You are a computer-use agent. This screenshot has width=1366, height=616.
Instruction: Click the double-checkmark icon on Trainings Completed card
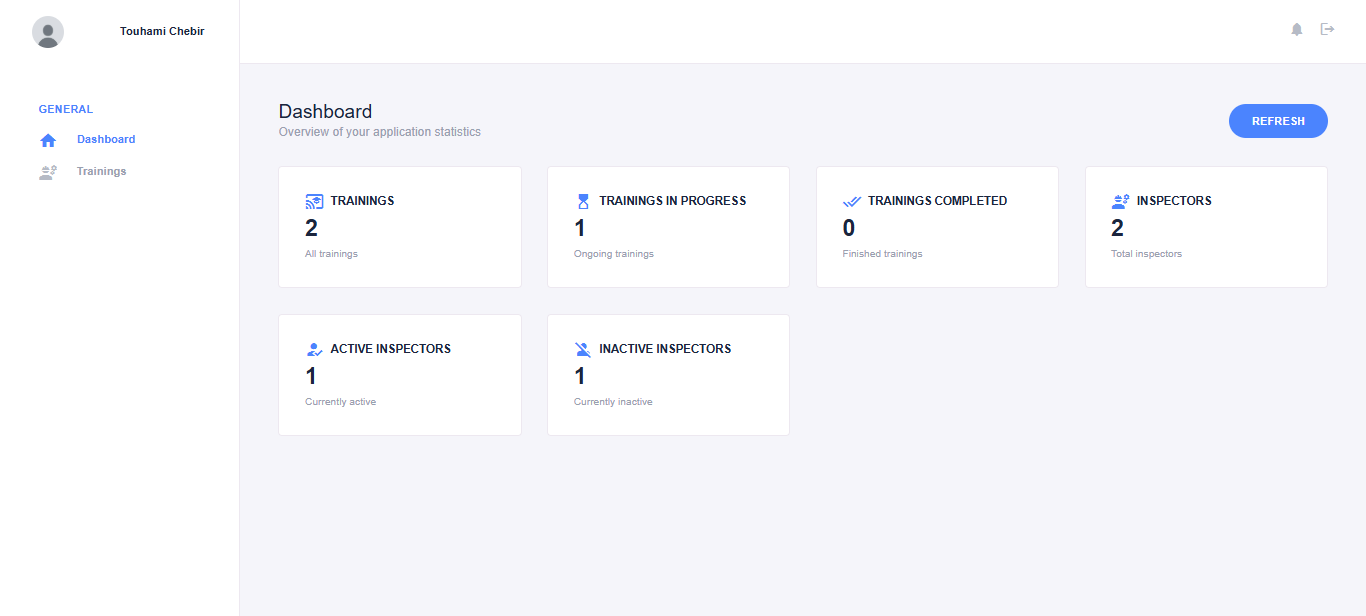tap(850, 199)
